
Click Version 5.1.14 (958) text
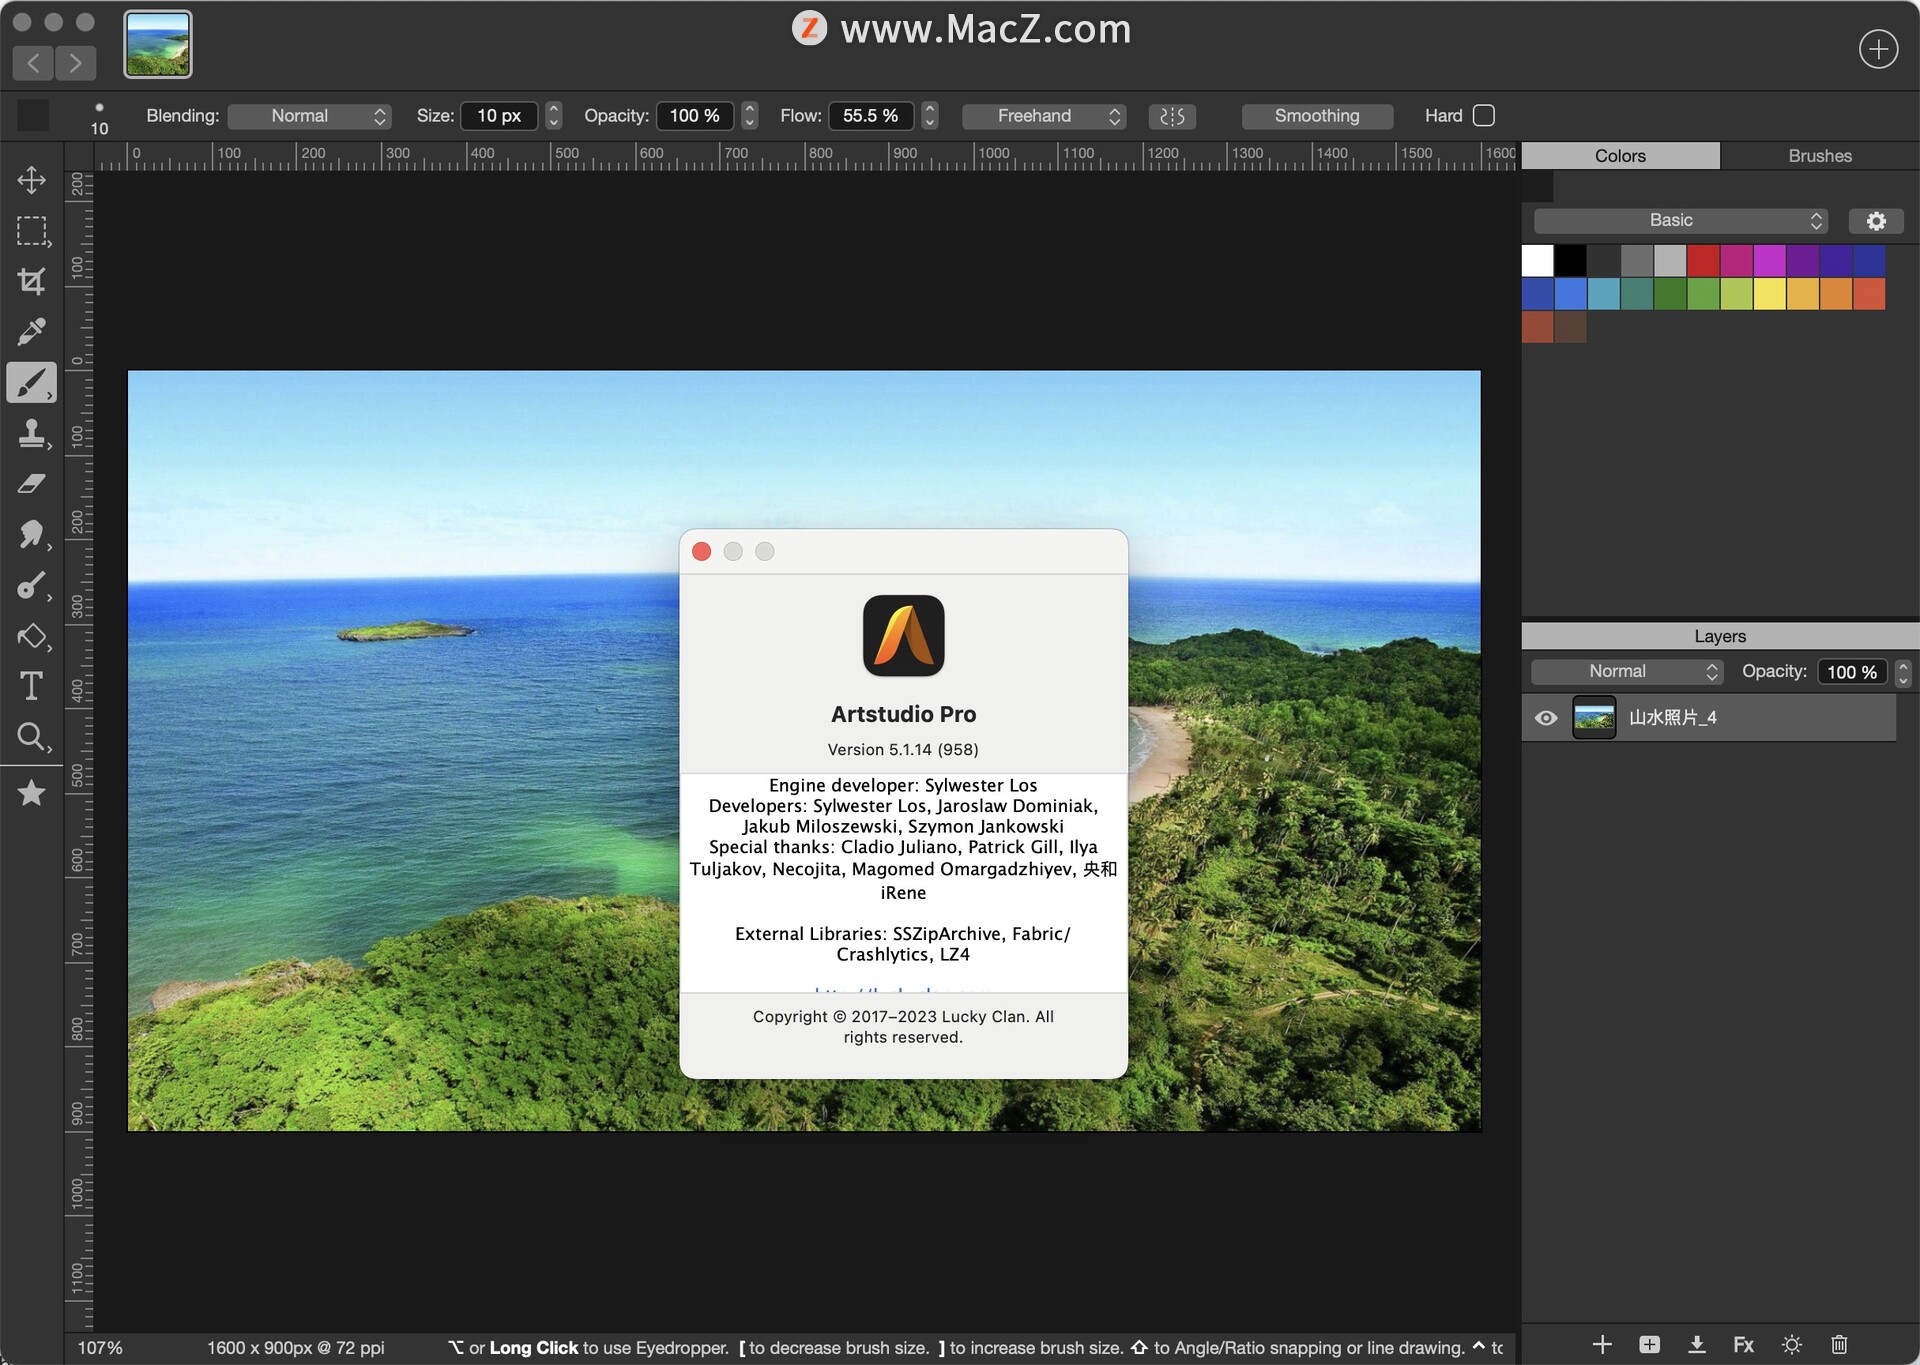pos(903,750)
